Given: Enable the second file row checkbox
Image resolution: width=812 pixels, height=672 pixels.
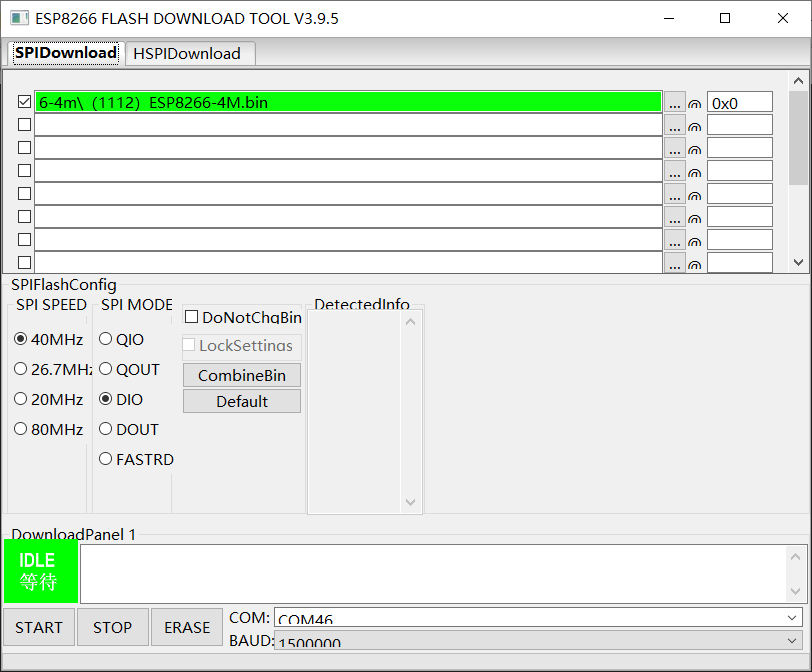Looking at the screenshot, I should [x=24, y=125].
